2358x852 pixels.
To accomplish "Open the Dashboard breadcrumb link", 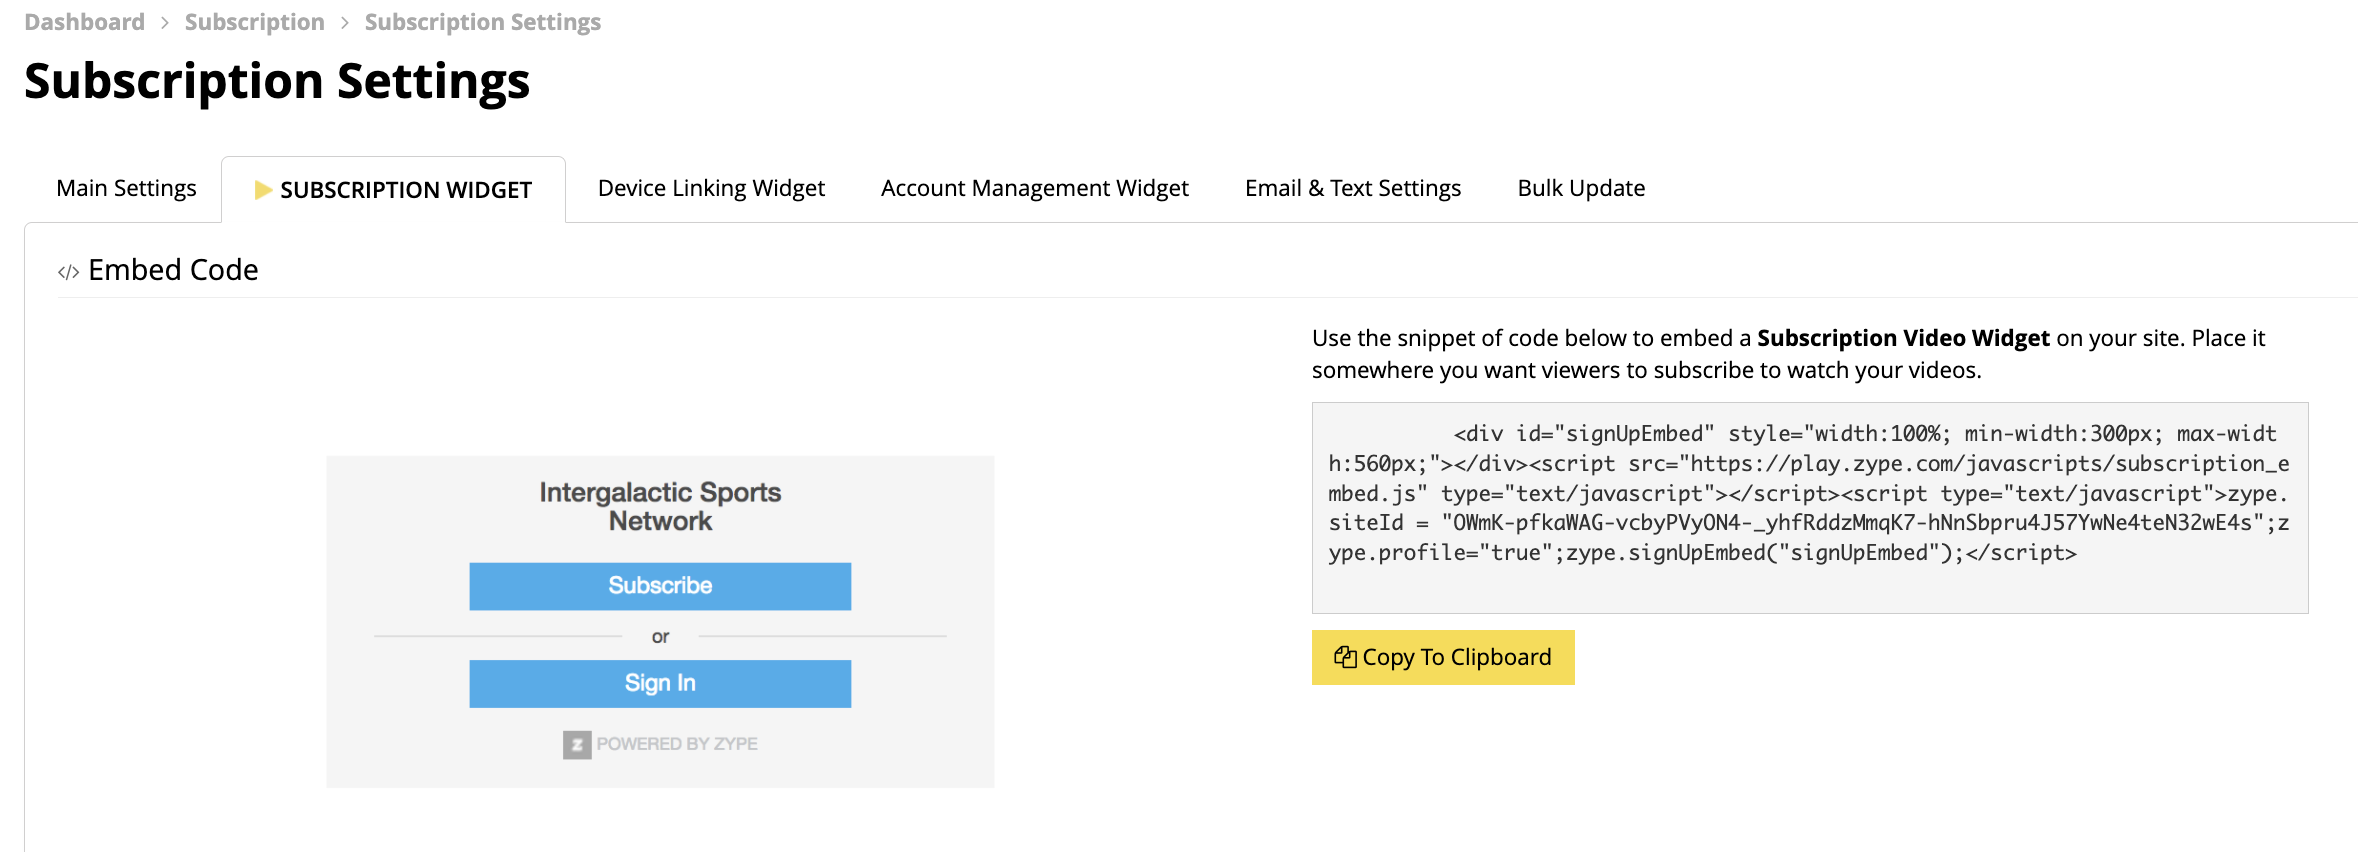I will (x=85, y=22).
